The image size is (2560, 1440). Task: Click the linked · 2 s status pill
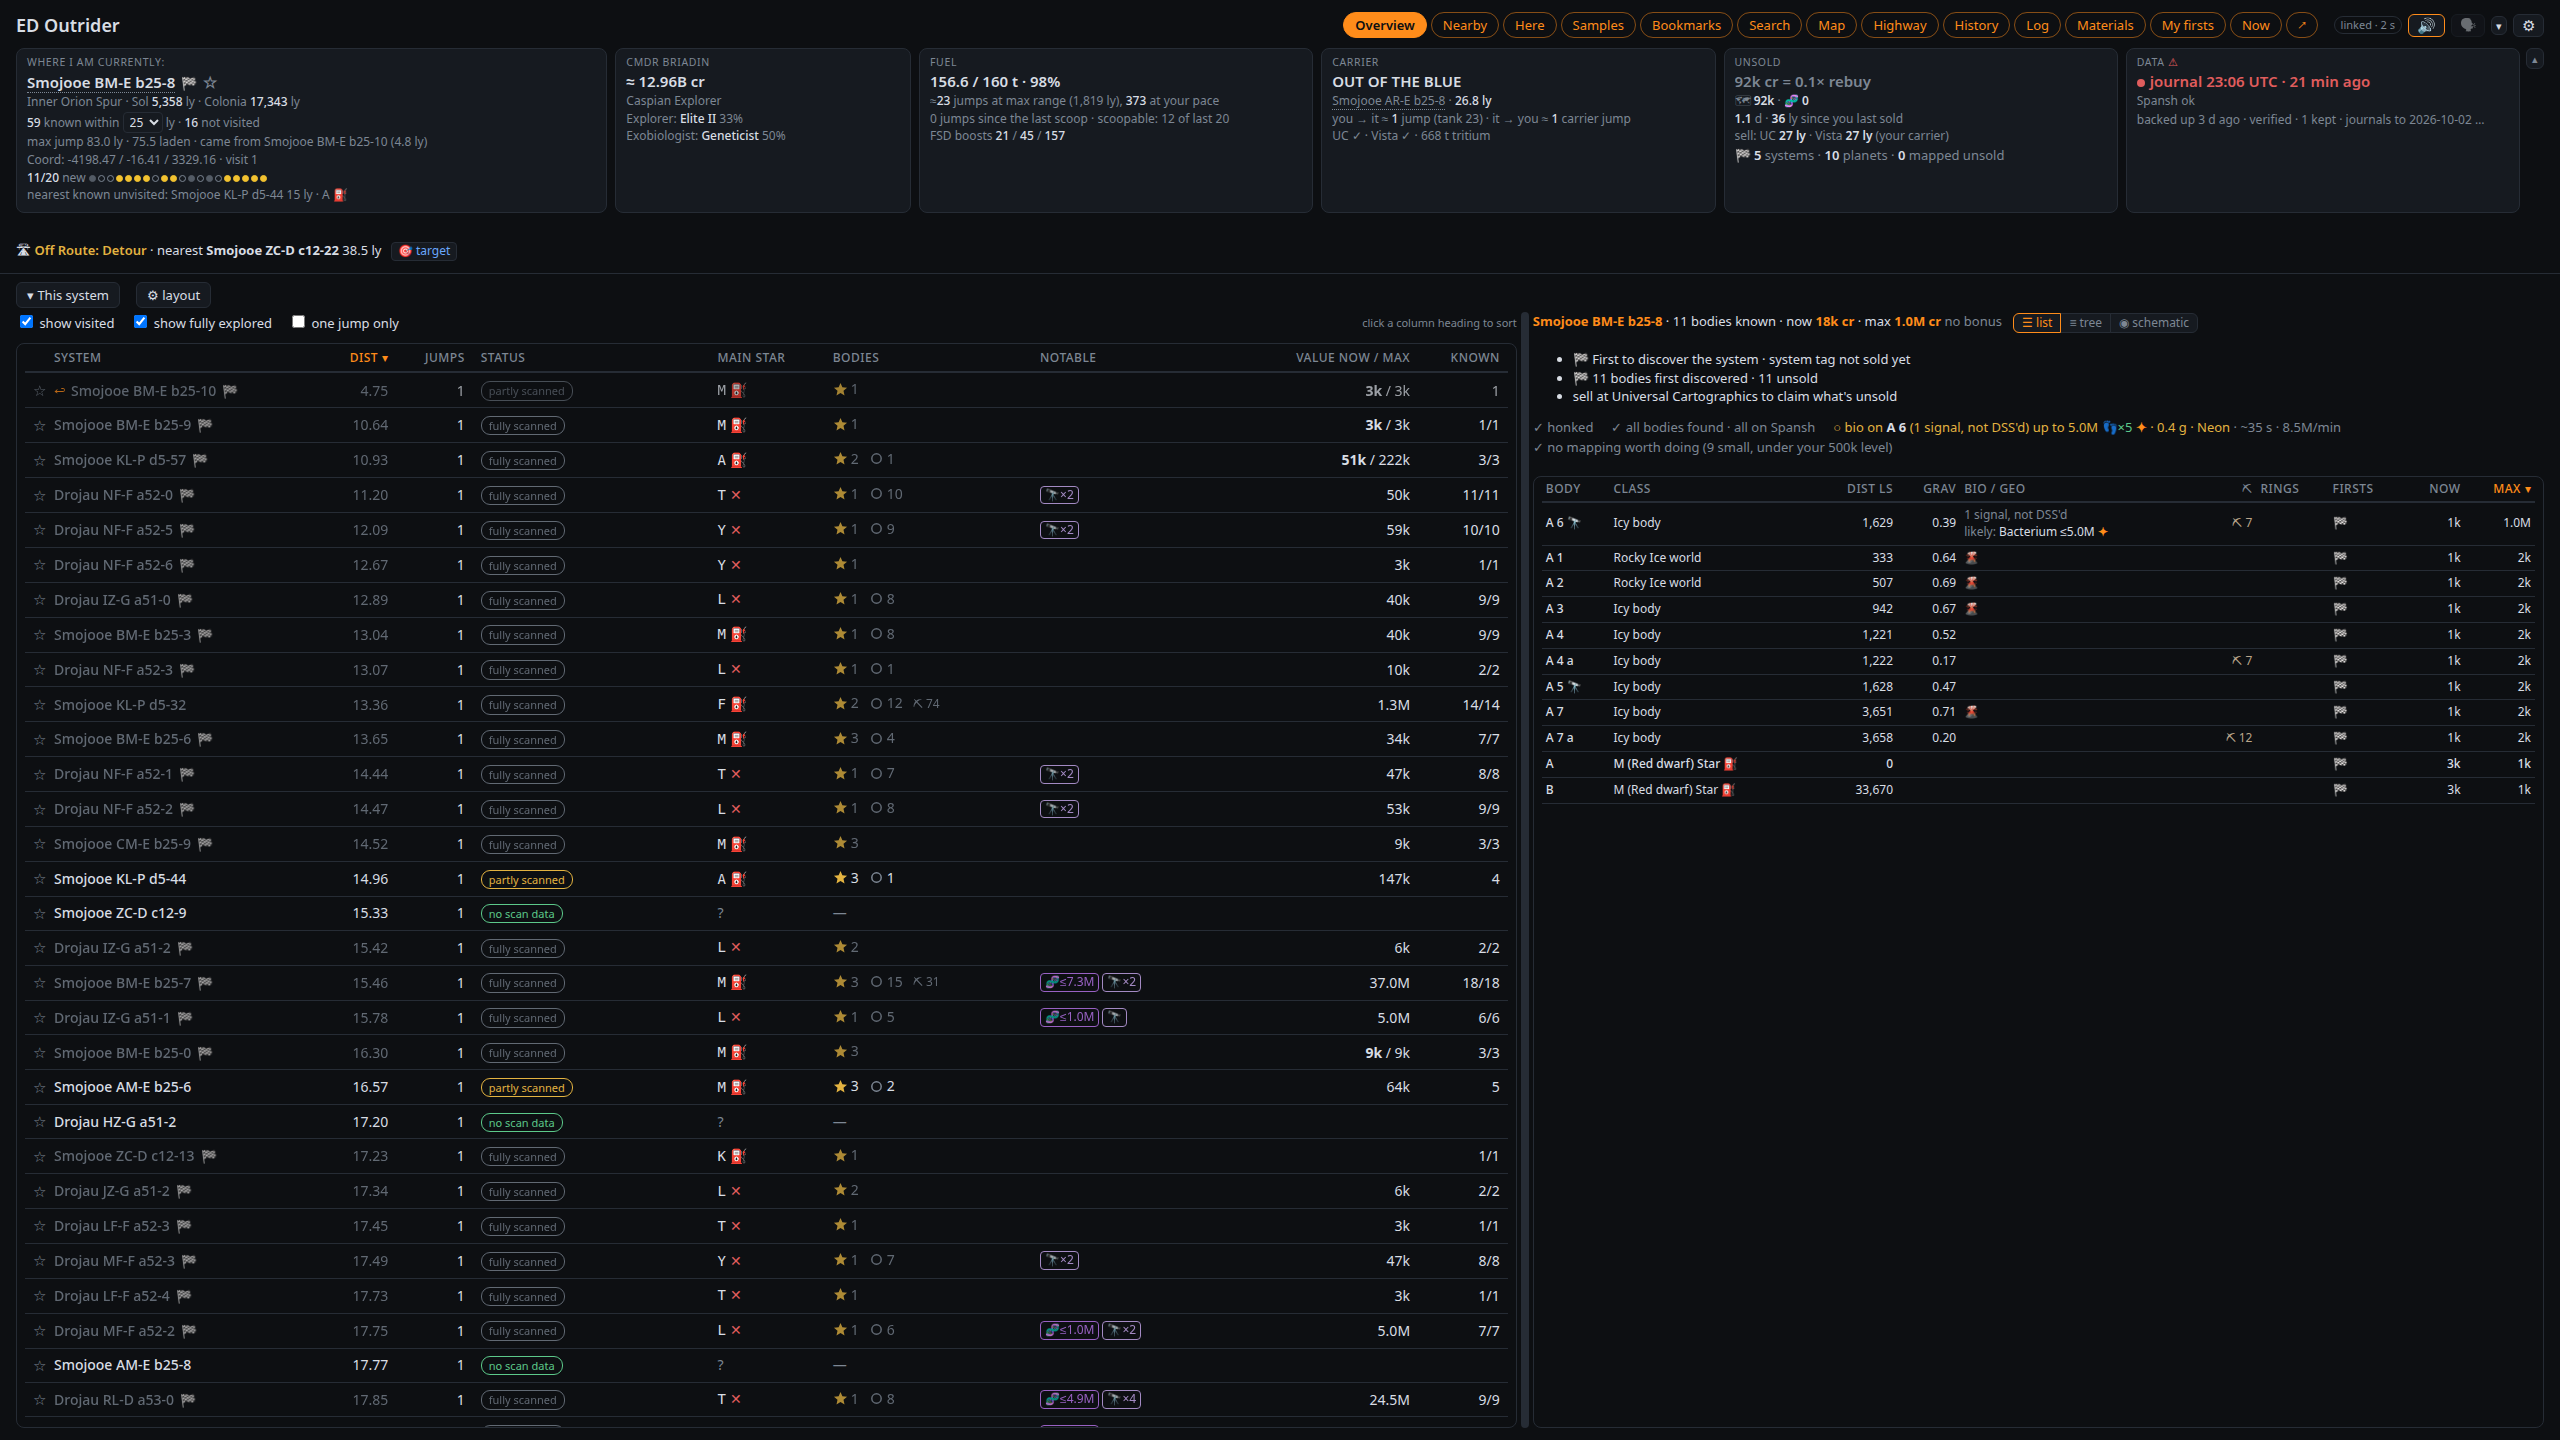click(2367, 26)
